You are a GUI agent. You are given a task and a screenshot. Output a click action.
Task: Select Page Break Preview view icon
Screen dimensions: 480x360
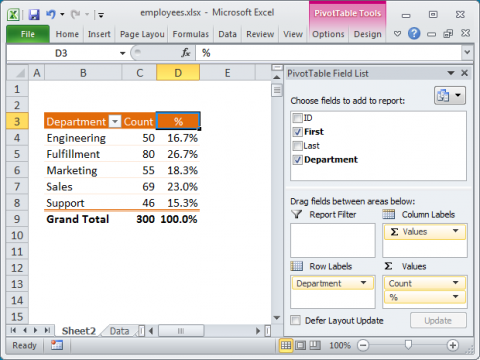[315, 345]
